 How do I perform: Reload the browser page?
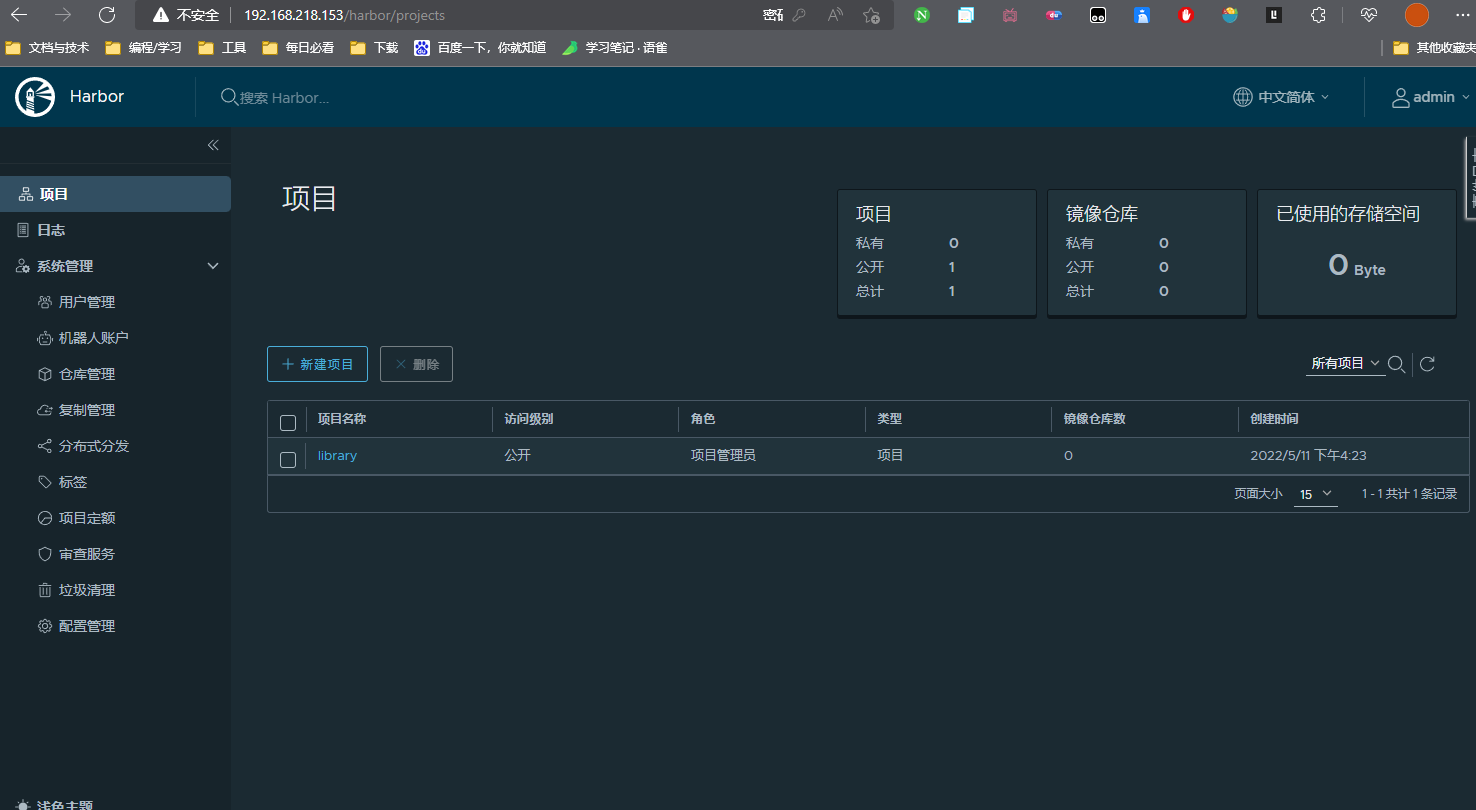click(x=107, y=15)
